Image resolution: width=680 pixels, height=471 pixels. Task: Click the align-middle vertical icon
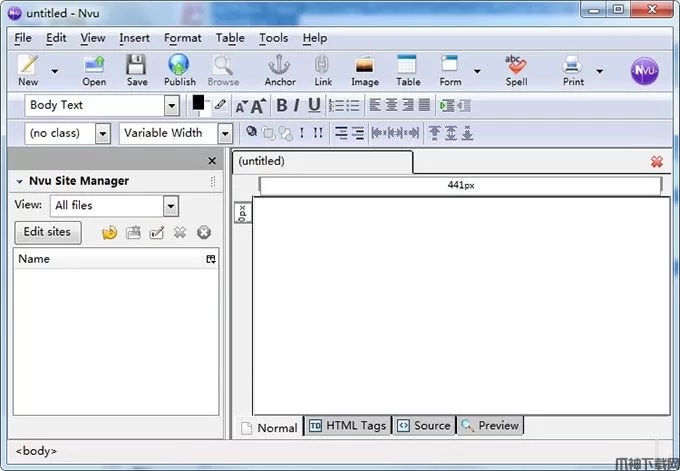tap(451, 133)
